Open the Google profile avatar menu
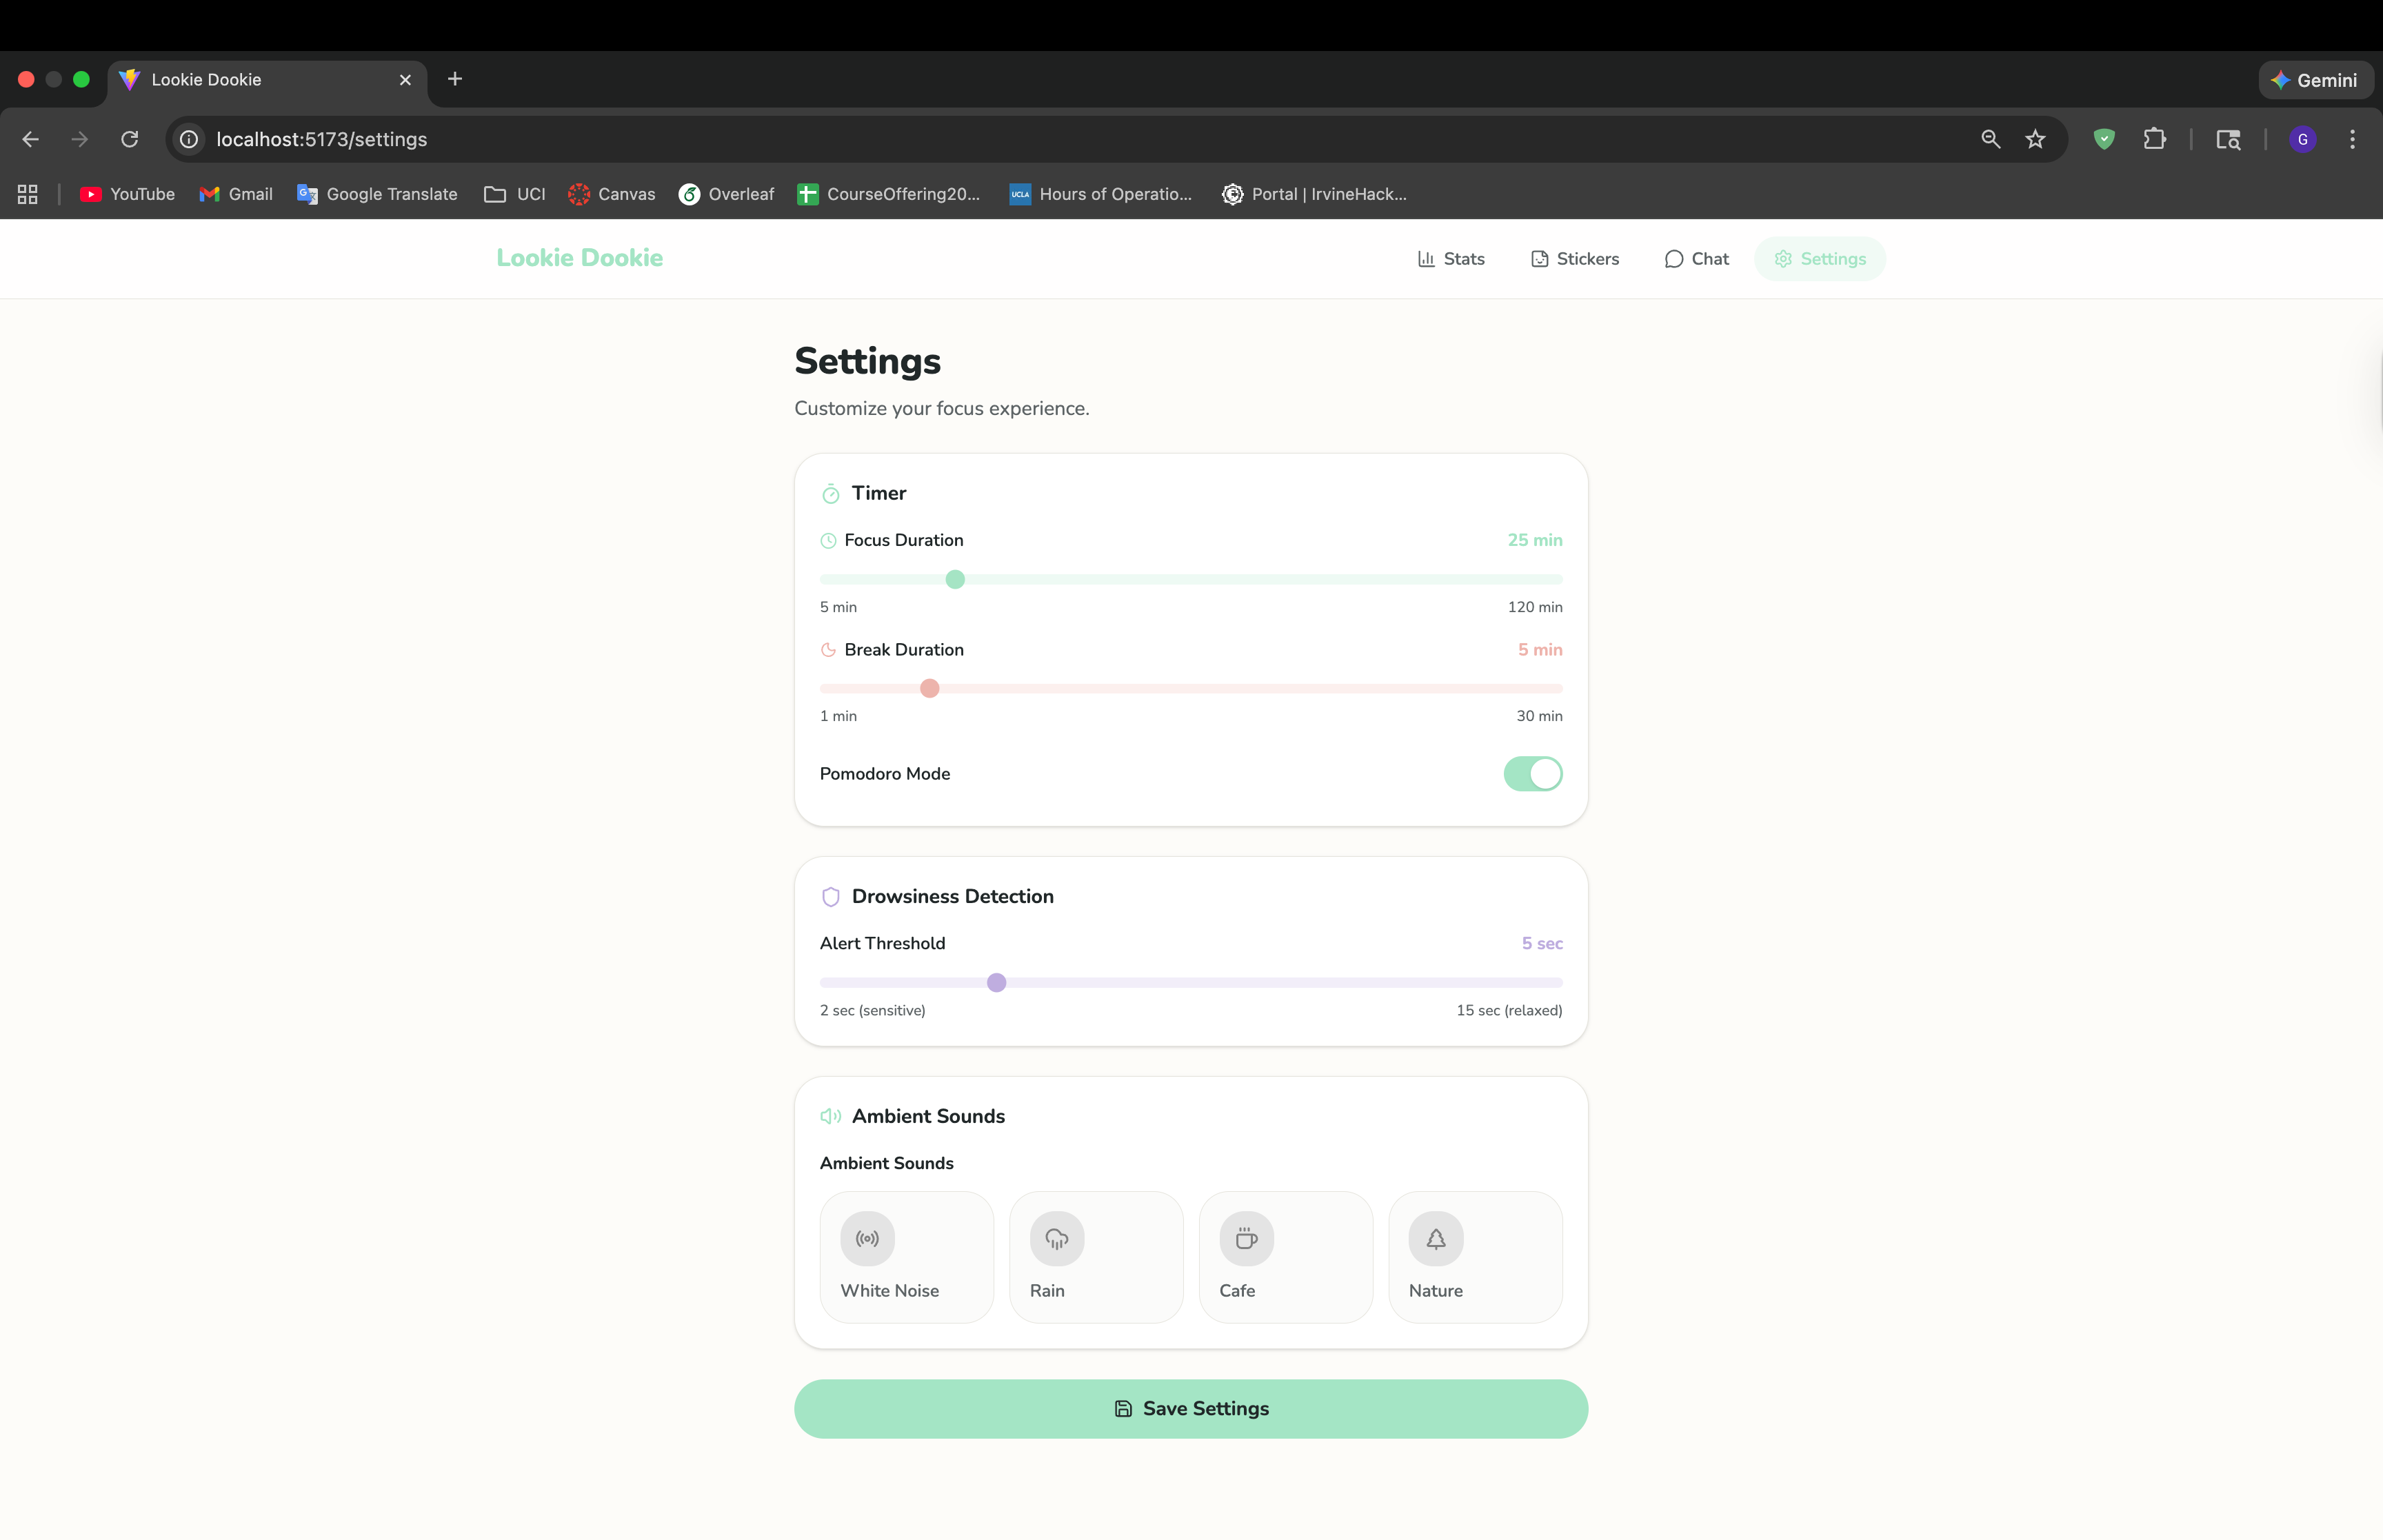 point(2302,139)
